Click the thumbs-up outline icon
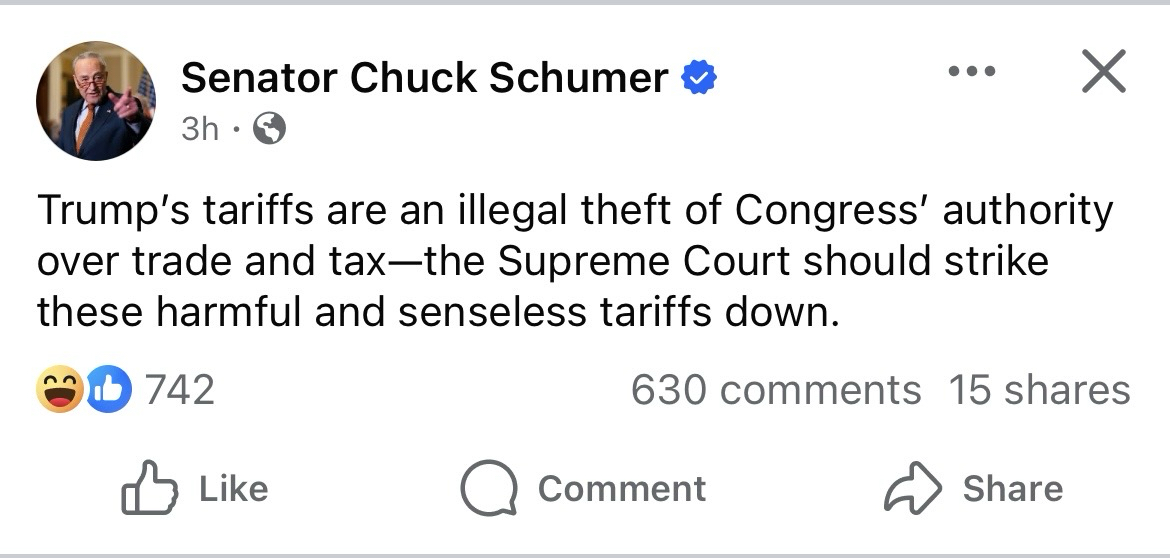1170x558 pixels. 149,488
